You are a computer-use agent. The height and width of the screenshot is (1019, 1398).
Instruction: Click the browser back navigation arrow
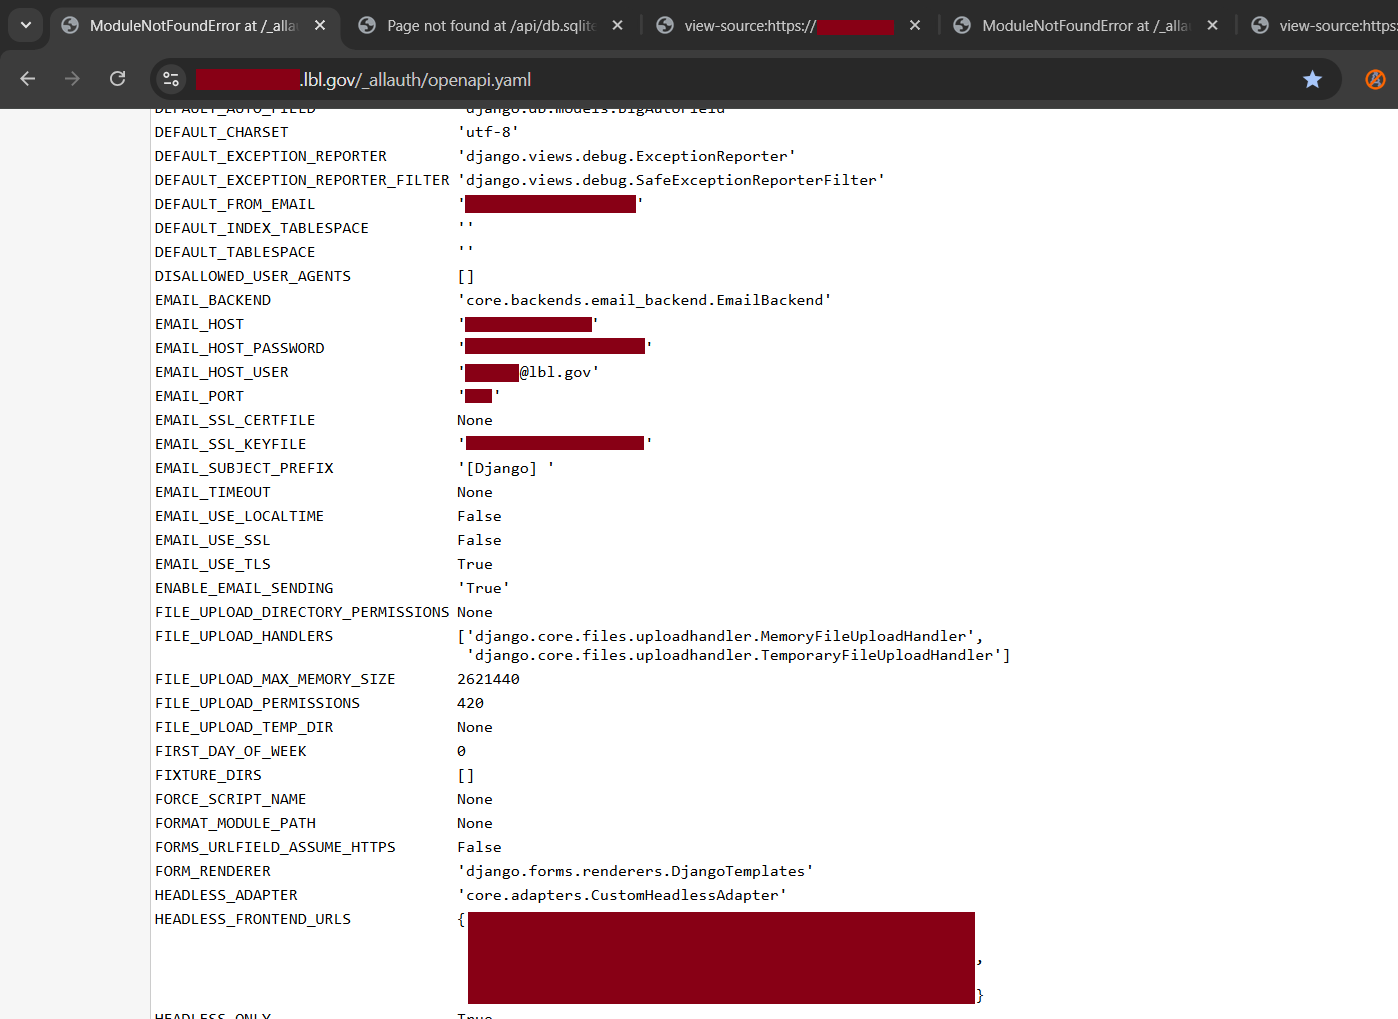tap(27, 78)
